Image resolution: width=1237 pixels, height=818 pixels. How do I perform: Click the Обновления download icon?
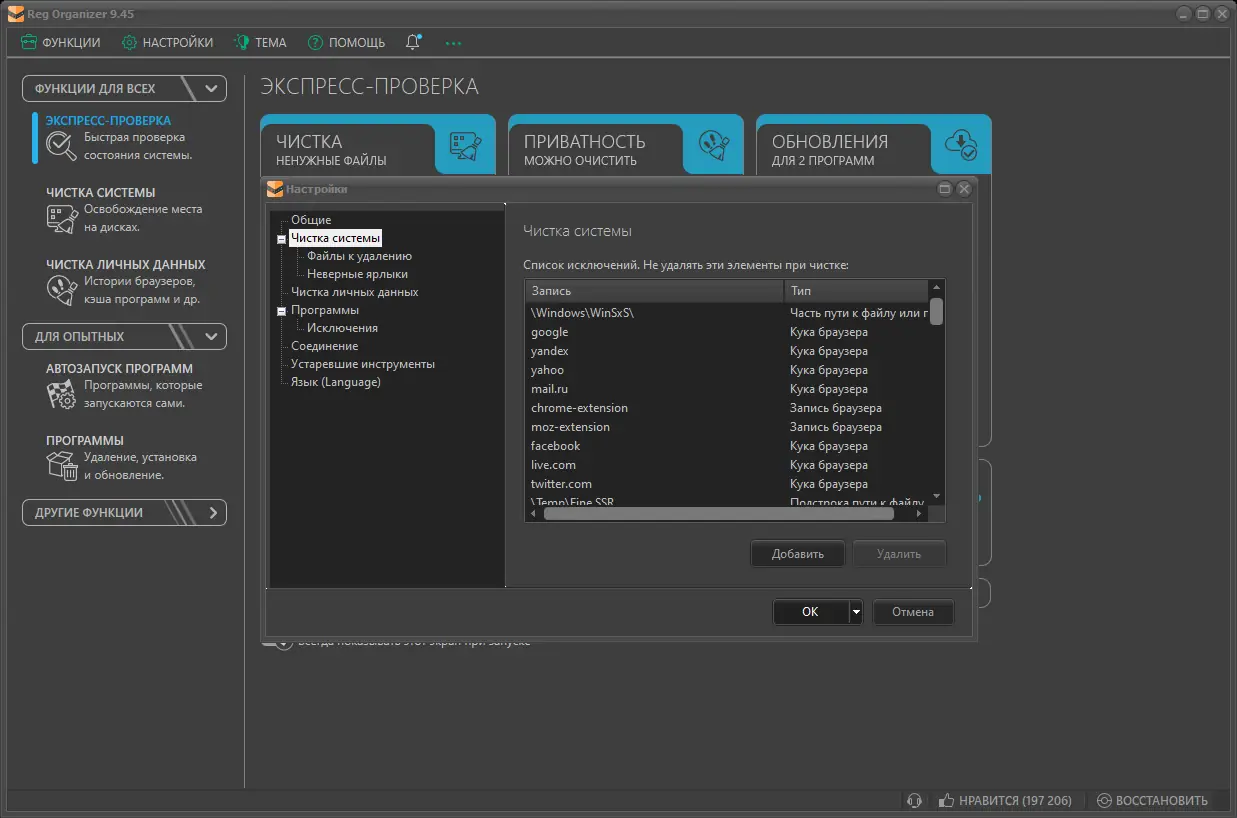pos(961,146)
